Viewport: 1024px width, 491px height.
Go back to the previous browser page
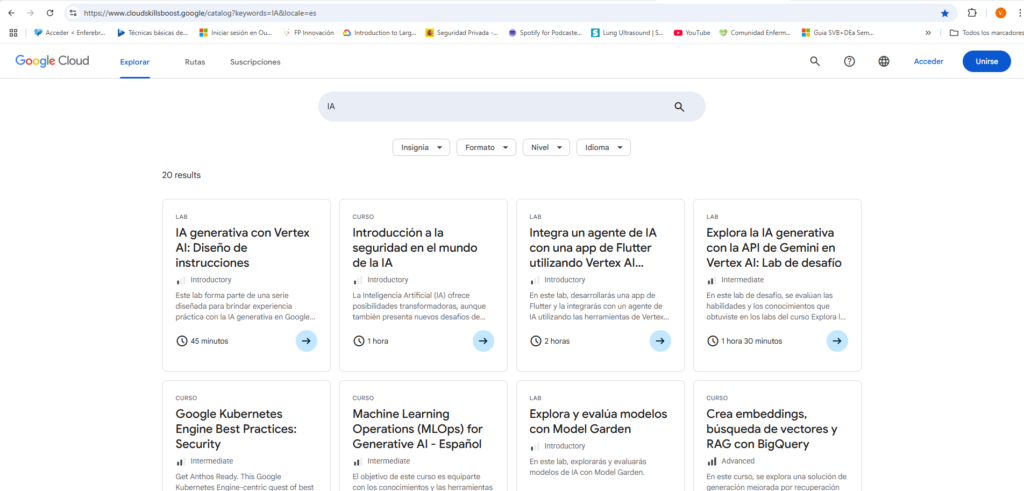point(11,13)
